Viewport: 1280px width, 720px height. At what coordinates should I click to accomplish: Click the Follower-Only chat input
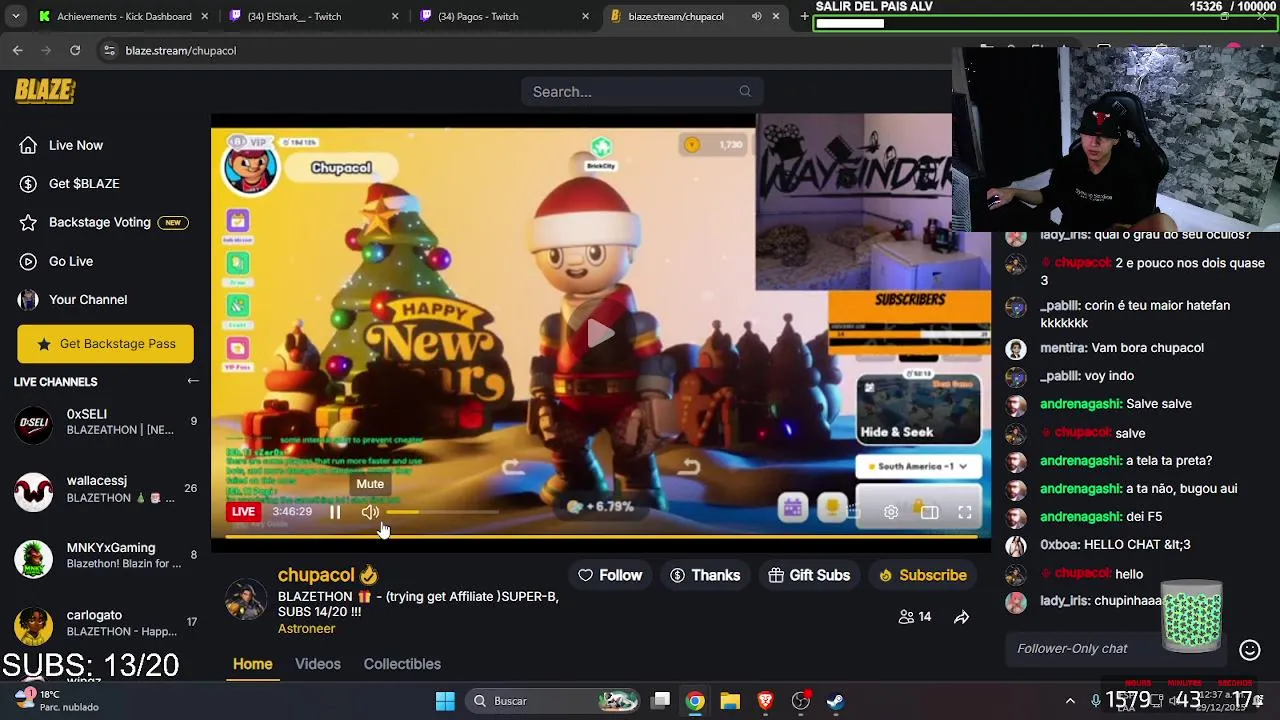tap(1118, 649)
